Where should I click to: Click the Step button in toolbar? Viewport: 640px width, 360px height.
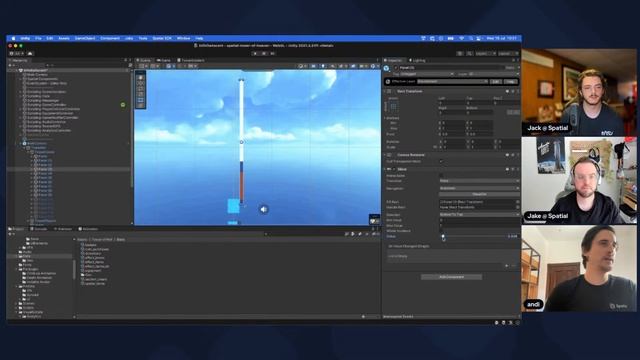272,53
